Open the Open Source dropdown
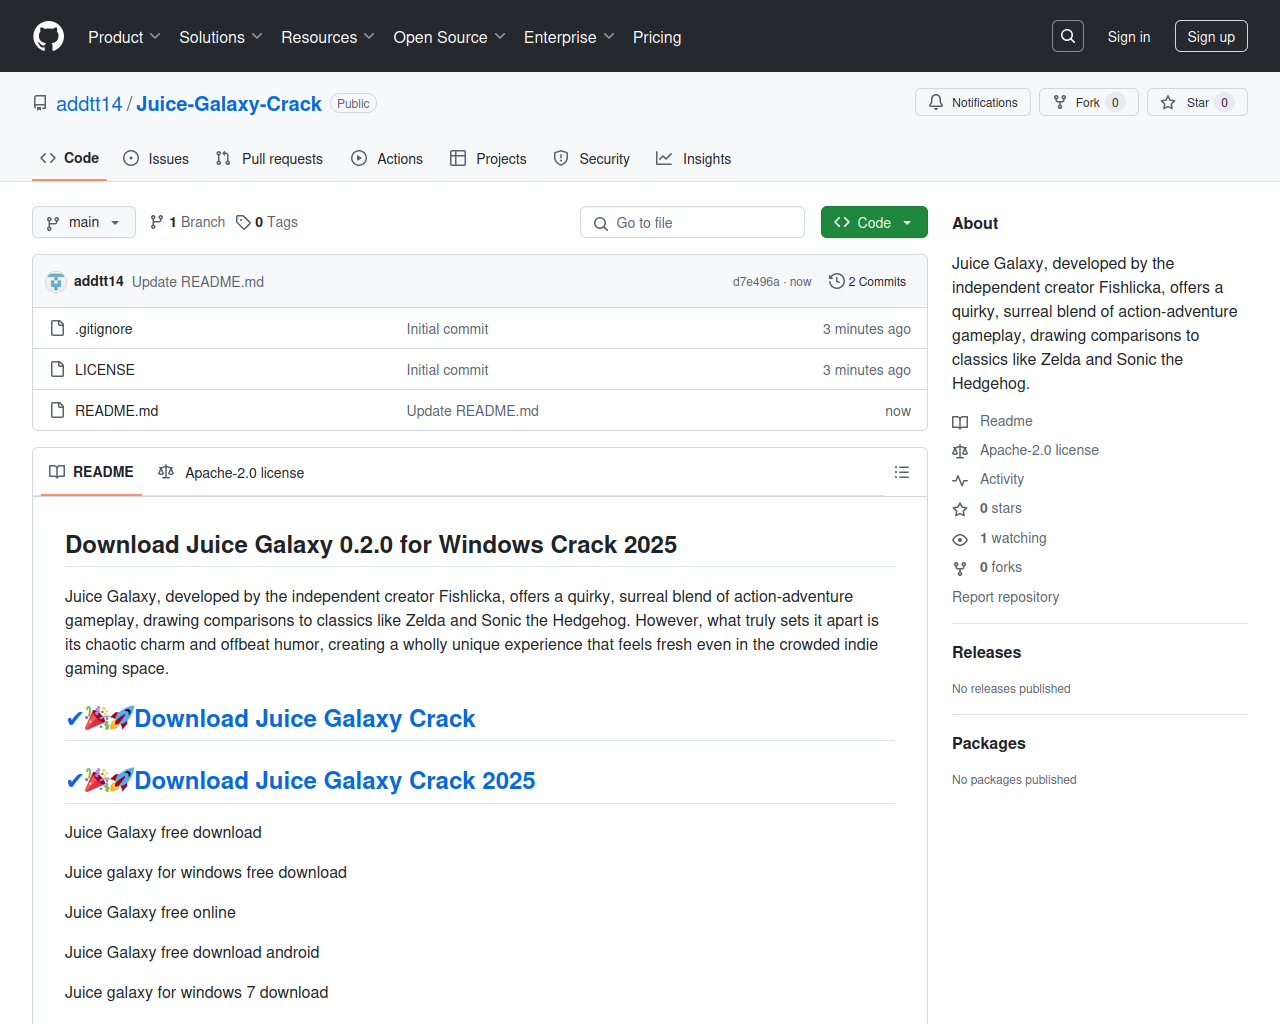This screenshot has width=1280, height=1024. click(x=449, y=37)
